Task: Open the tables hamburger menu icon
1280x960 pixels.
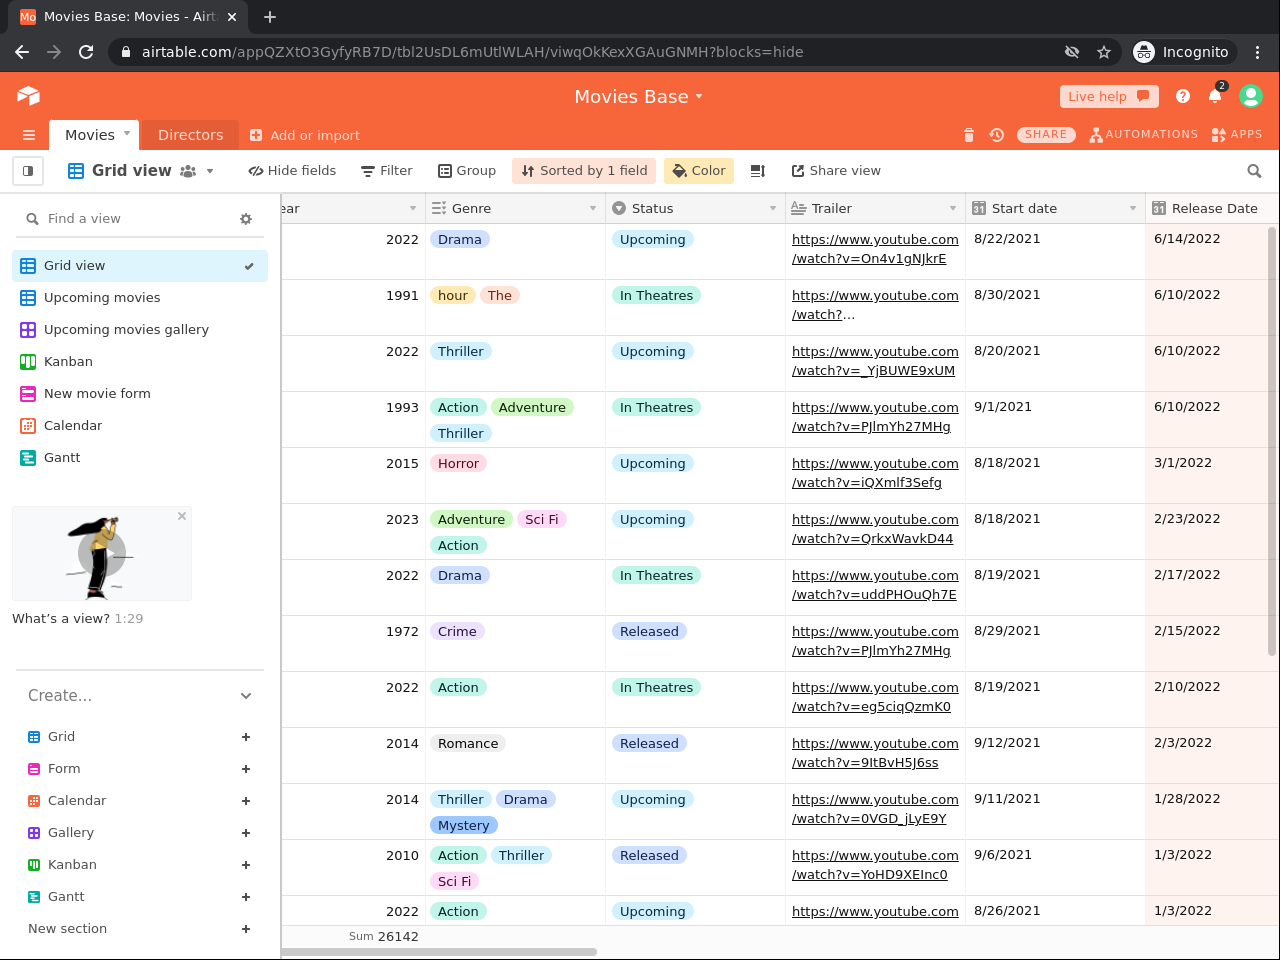Action: 29,135
